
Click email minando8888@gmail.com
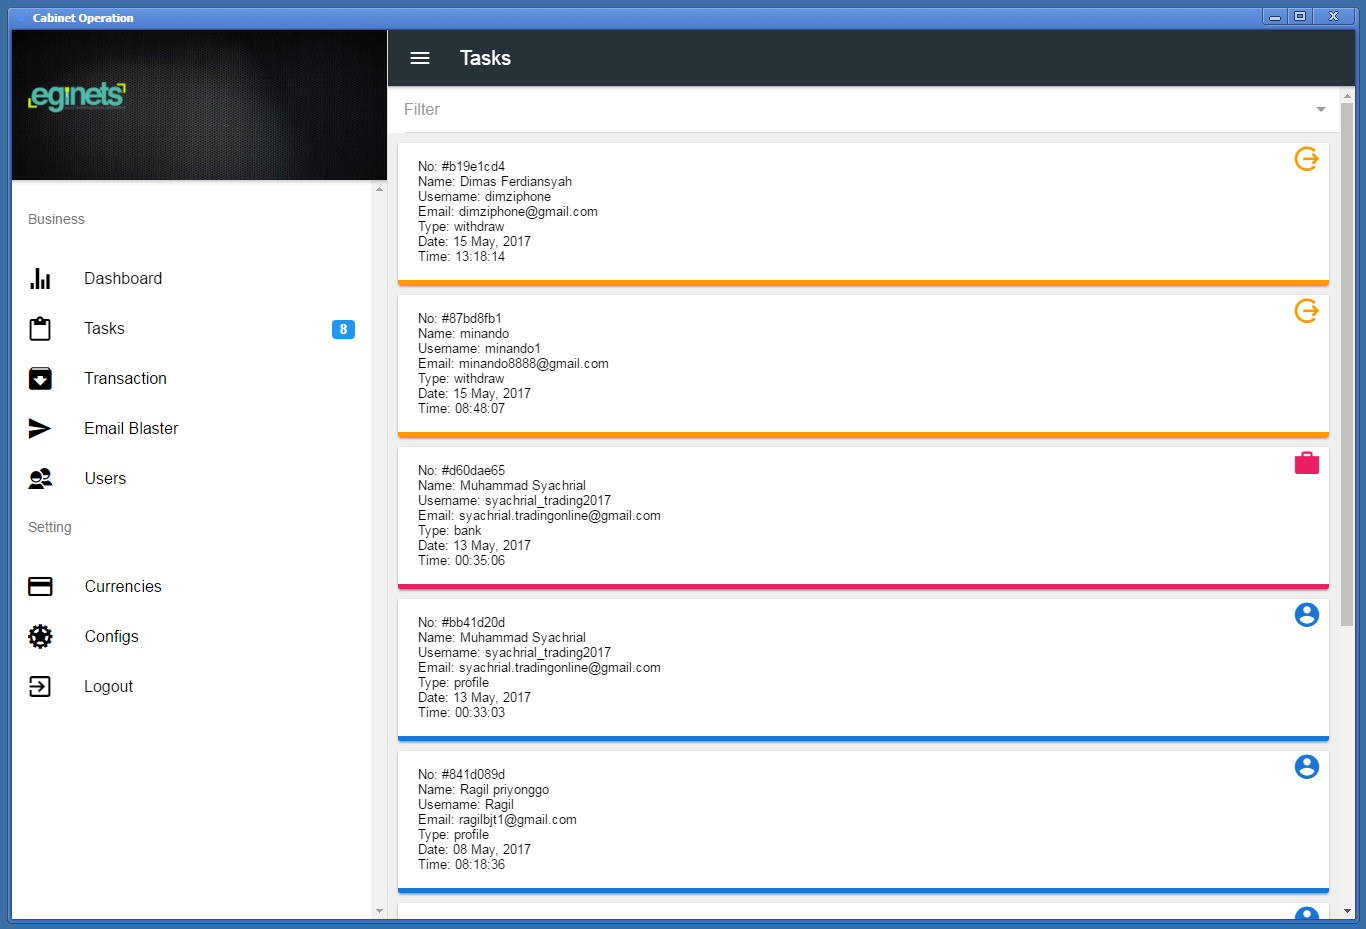tap(534, 364)
